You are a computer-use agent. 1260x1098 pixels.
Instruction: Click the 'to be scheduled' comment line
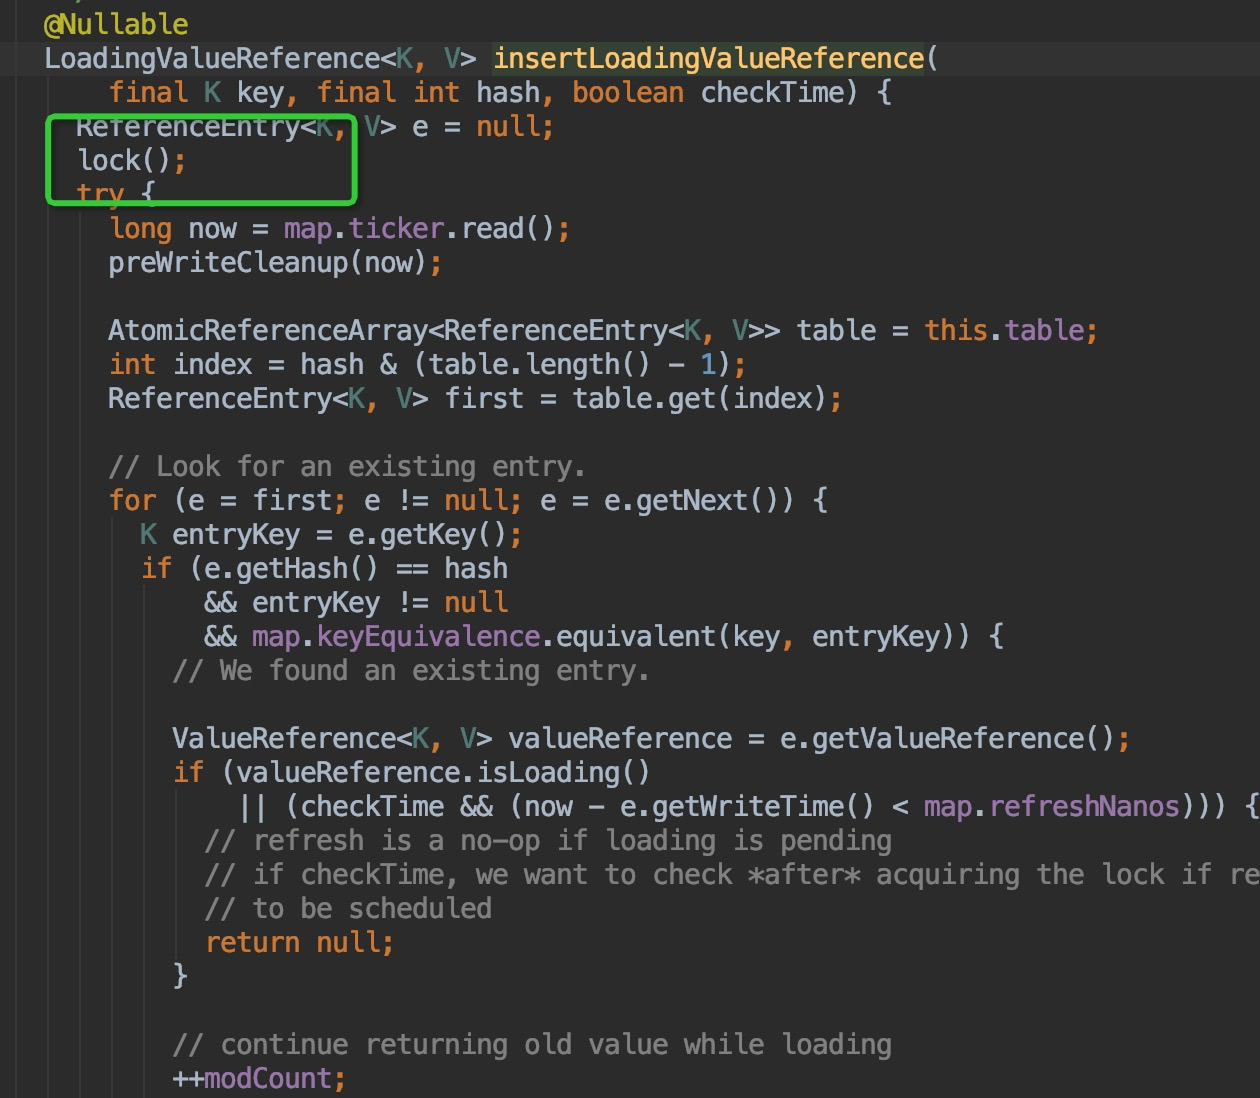click(348, 908)
